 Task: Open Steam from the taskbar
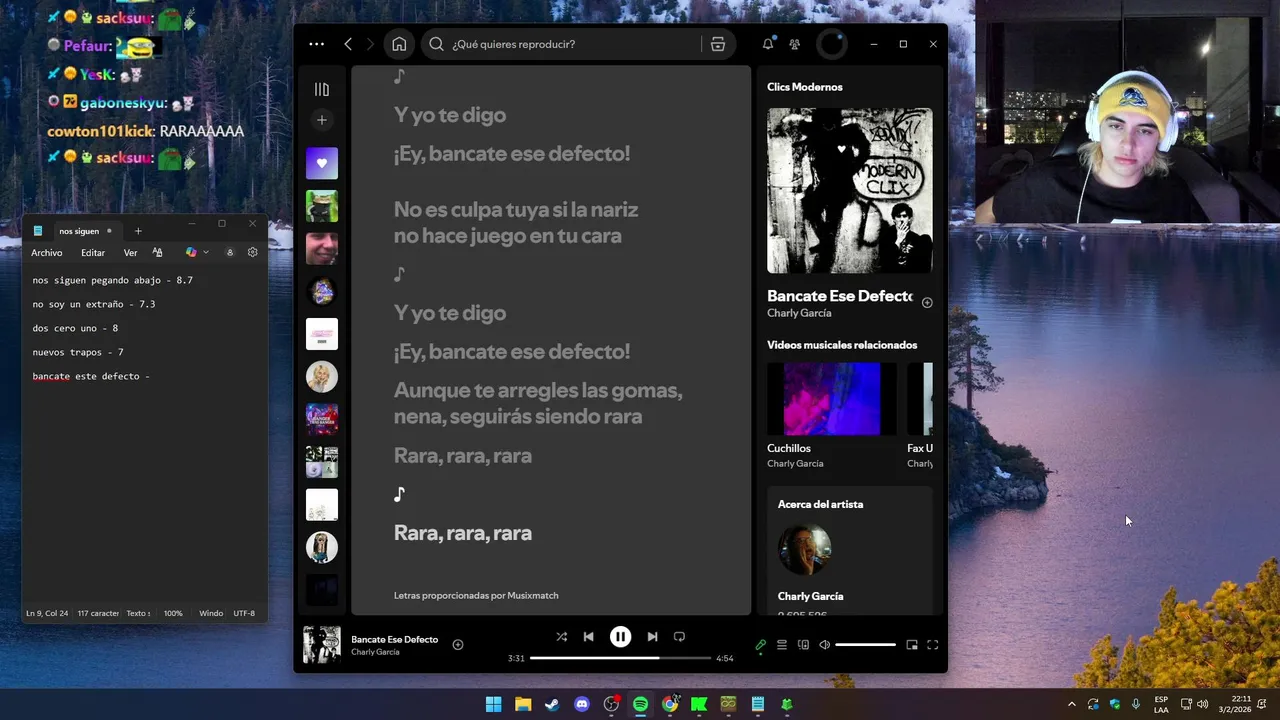point(552,704)
